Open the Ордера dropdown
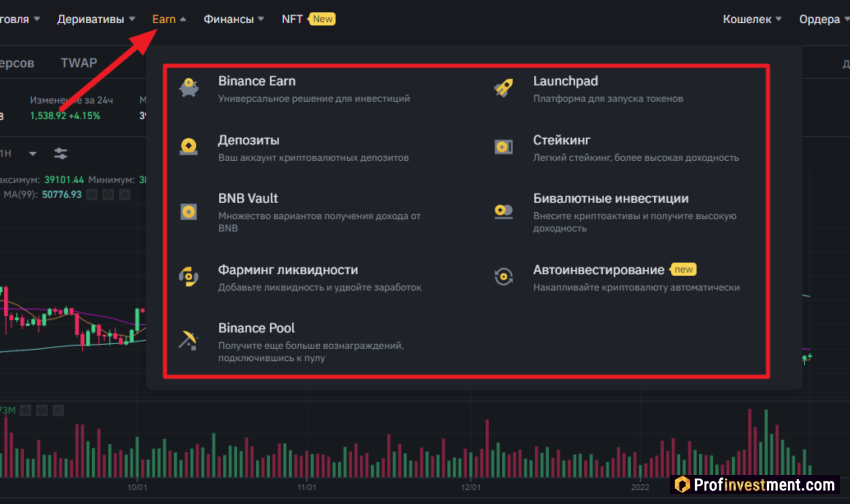This screenshot has height=504, width=850. [824, 19]
